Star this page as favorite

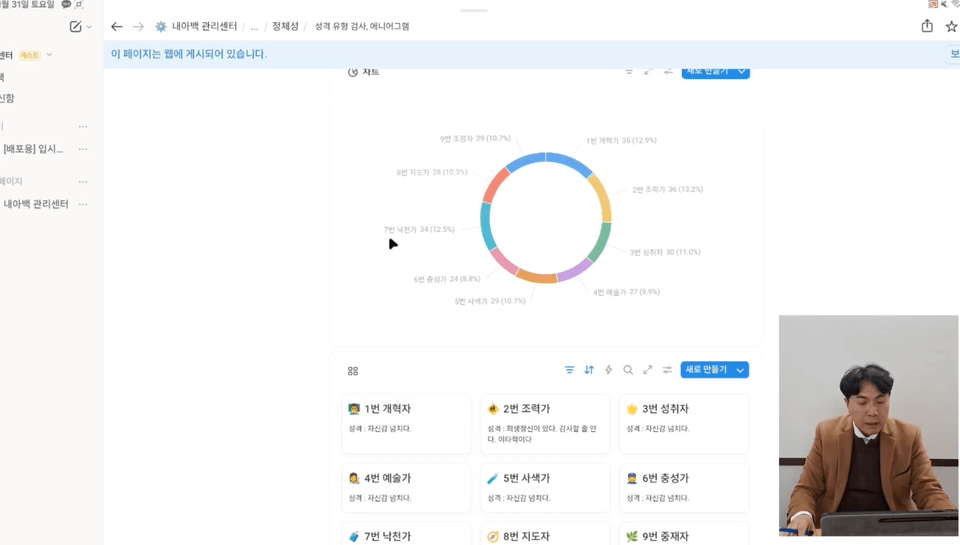951,26
